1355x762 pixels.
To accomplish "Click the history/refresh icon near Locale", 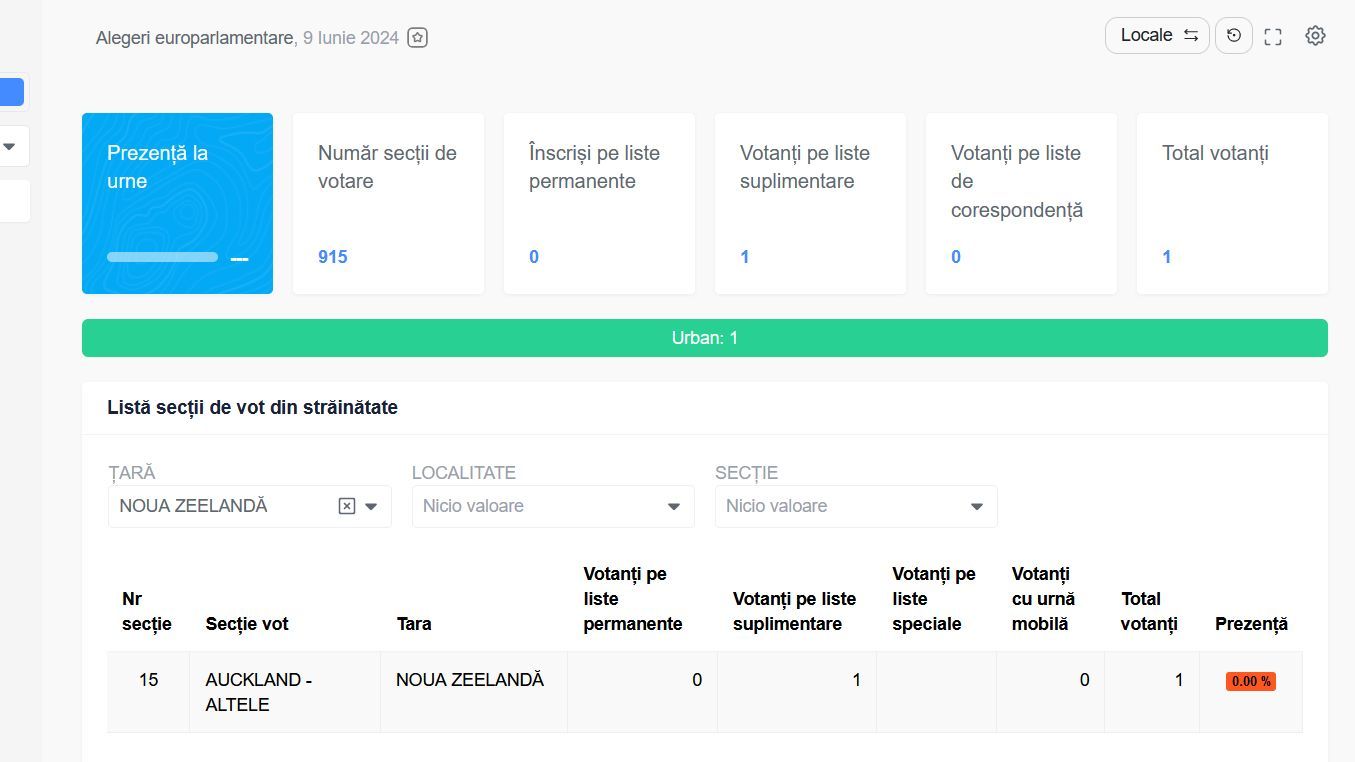I will click(x=1234, y=35).
